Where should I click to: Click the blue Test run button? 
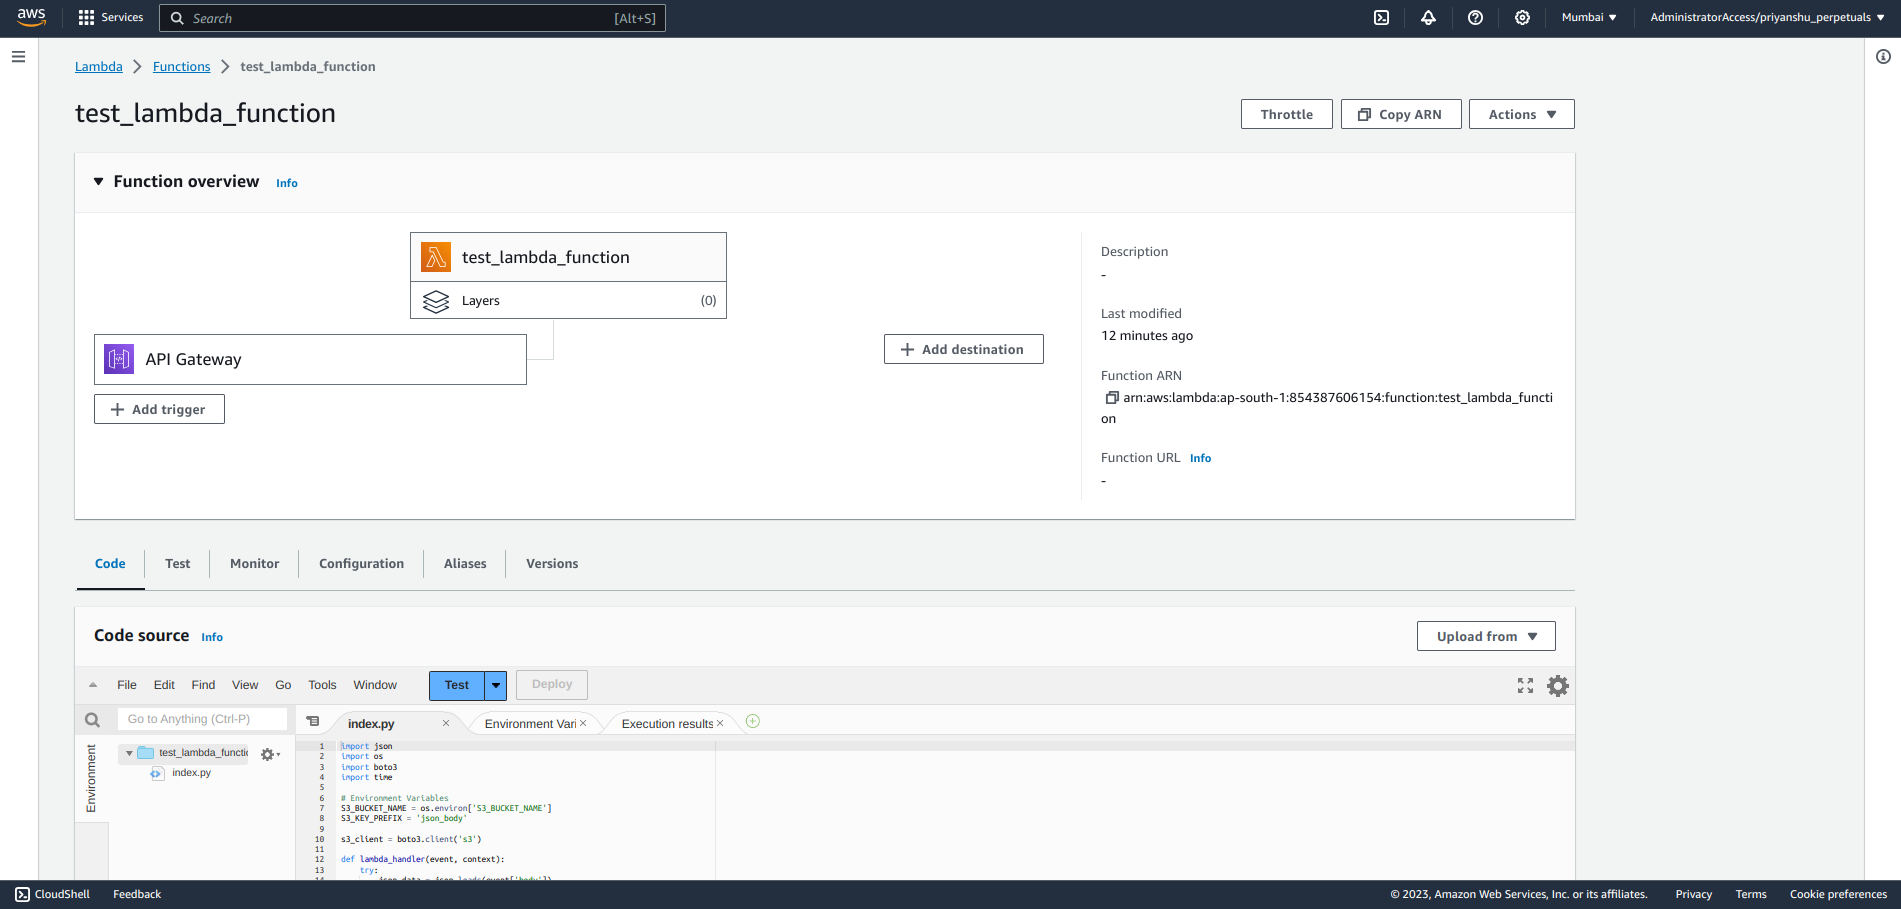point(457,685)
